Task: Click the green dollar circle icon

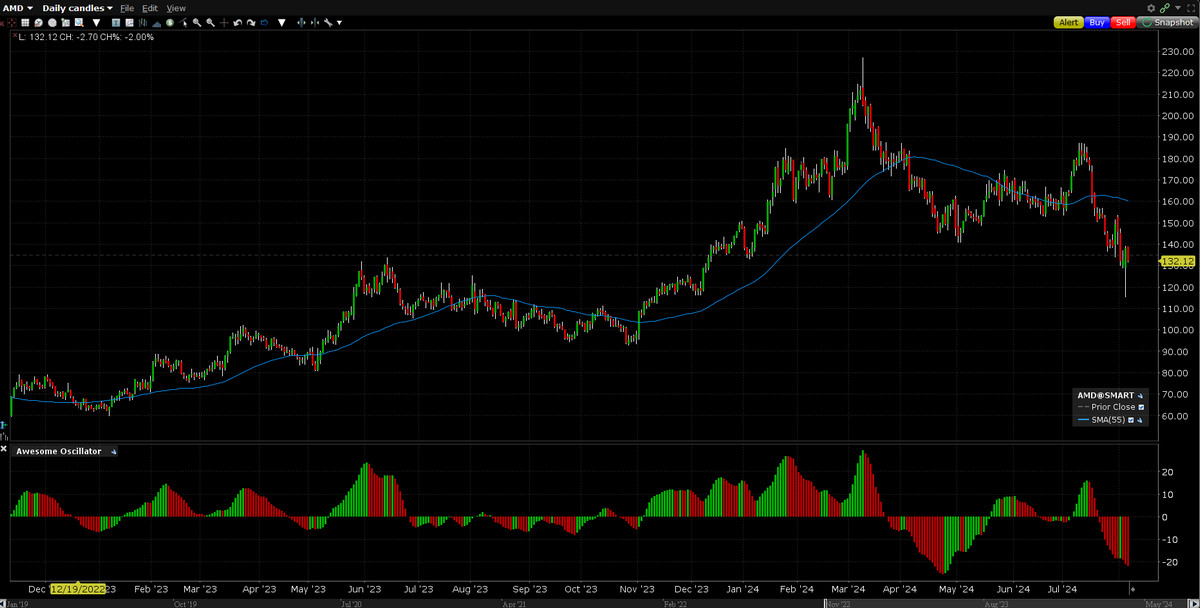Action: (169, 22)
